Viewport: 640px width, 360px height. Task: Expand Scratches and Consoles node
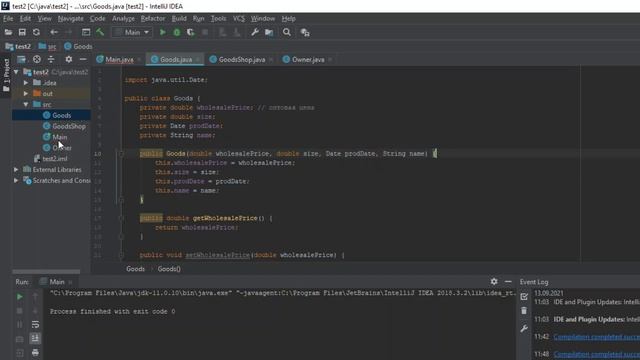pos(16,180)
